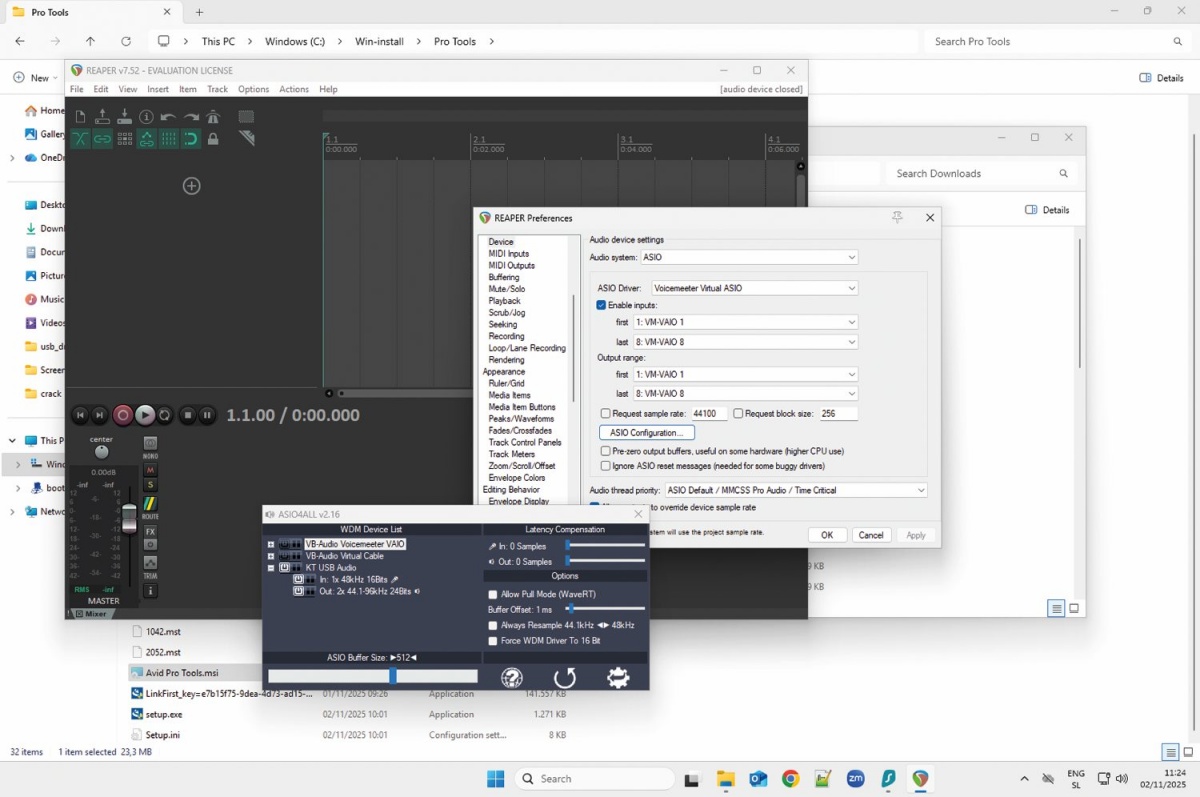Solo master track with S button

pyautogui.click(x=150, y=485)
